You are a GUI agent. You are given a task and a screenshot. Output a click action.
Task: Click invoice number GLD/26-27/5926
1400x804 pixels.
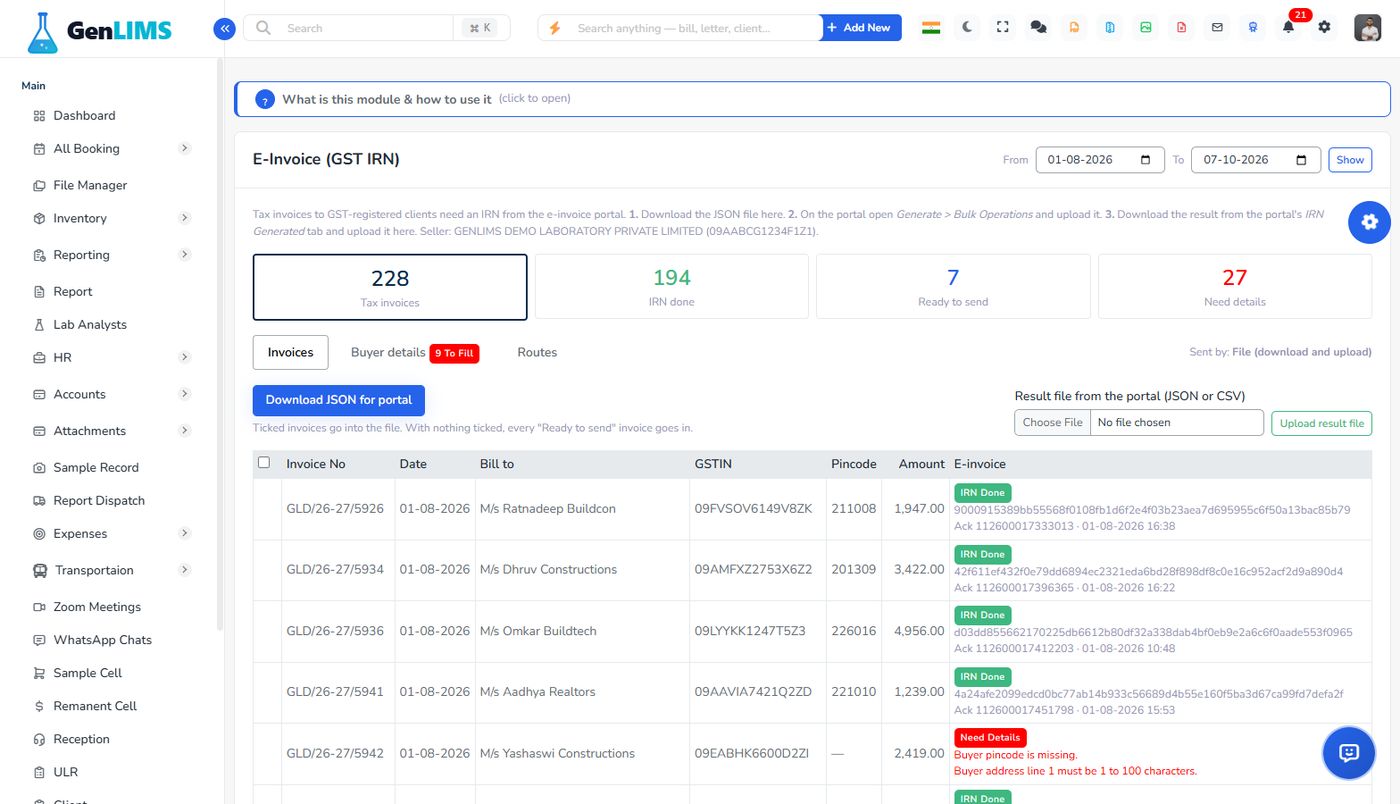pos(335,509)
